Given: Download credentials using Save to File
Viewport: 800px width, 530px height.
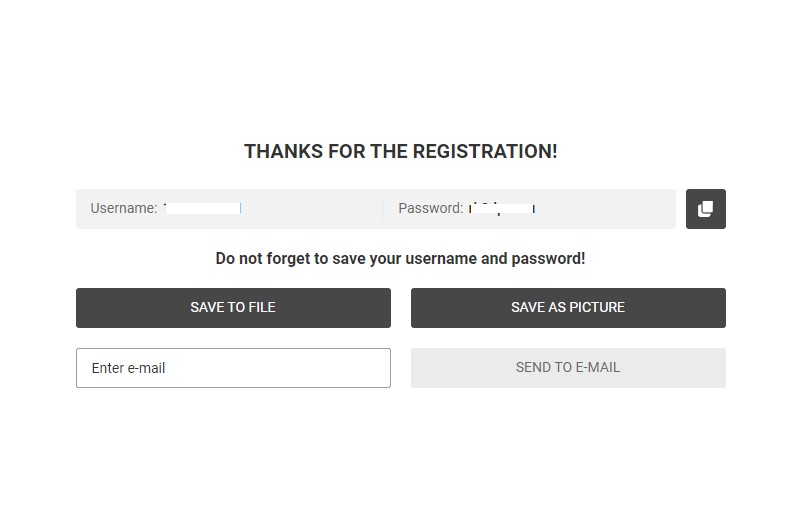Looking at the screenshot, I should [x=233, y=308].
